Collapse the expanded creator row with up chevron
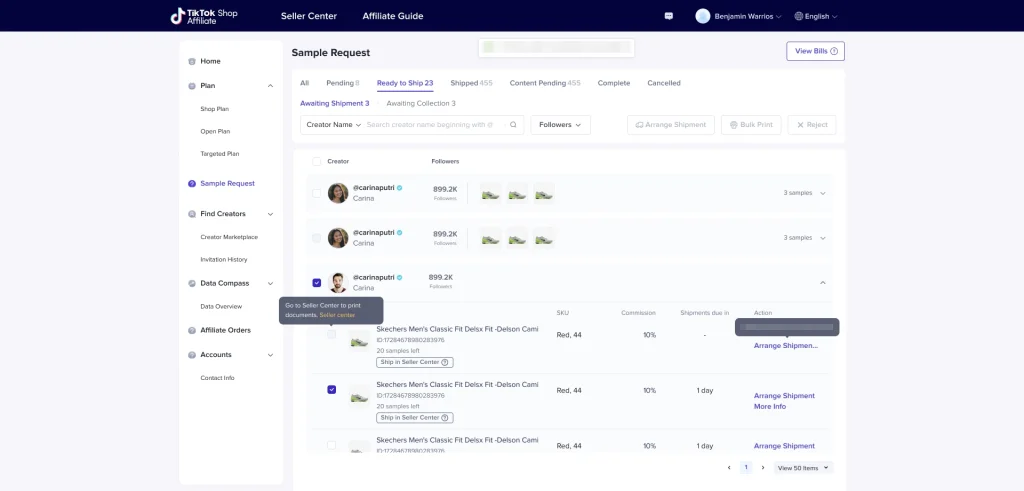The height and width of the screenshot is (491, 1024). click(x=823, y=283)
